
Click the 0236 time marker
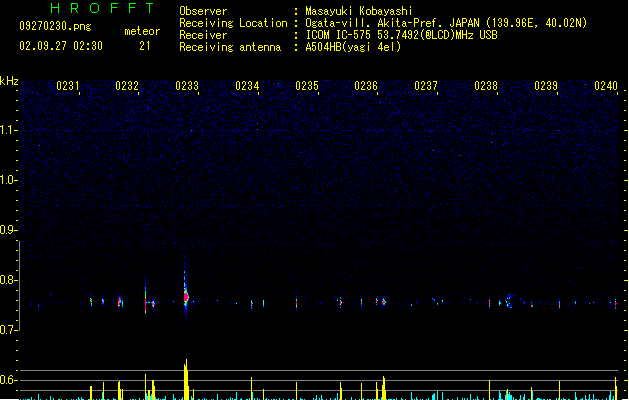tap(366, 86)
